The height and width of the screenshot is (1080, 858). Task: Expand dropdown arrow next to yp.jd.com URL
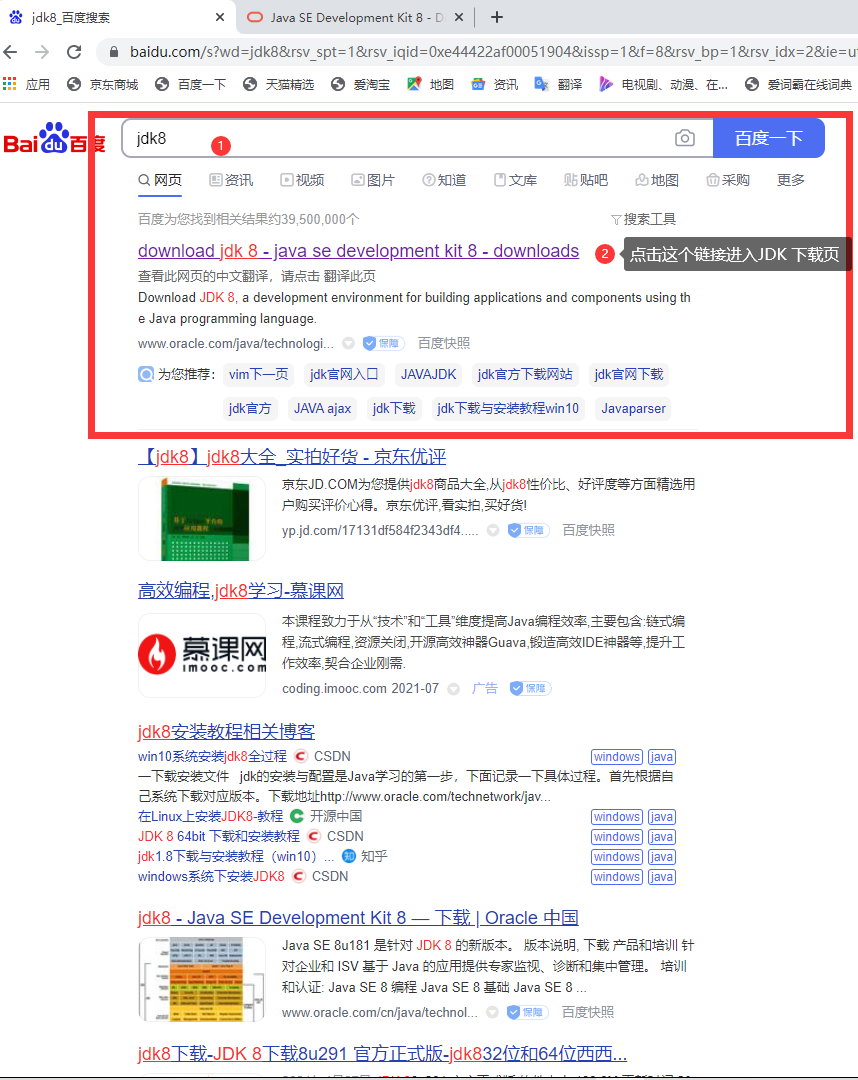pyautogui.click(x=493, y=530)
